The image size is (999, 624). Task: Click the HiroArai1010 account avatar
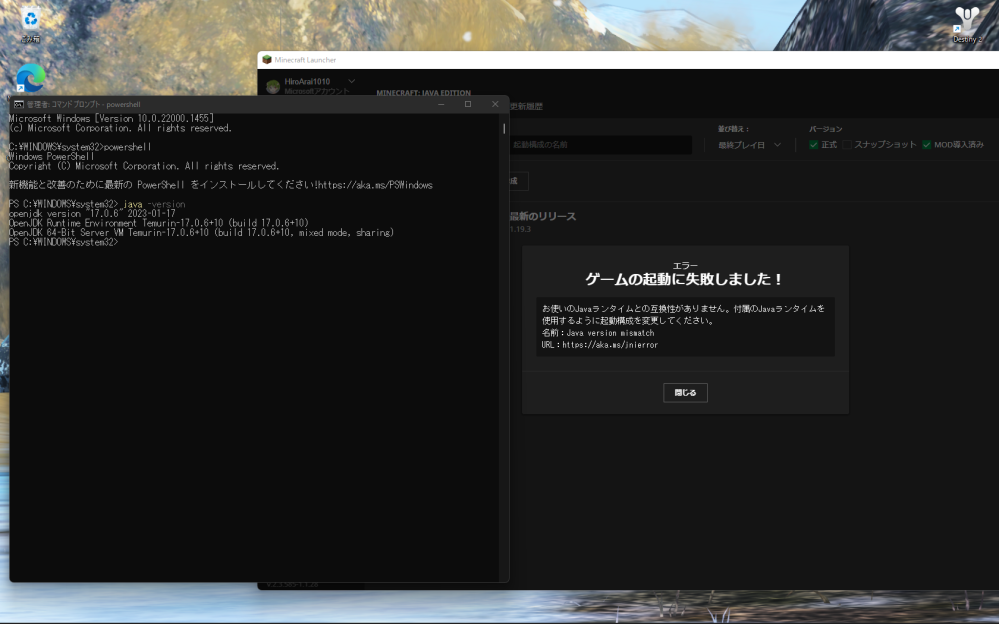pos(273,87)
